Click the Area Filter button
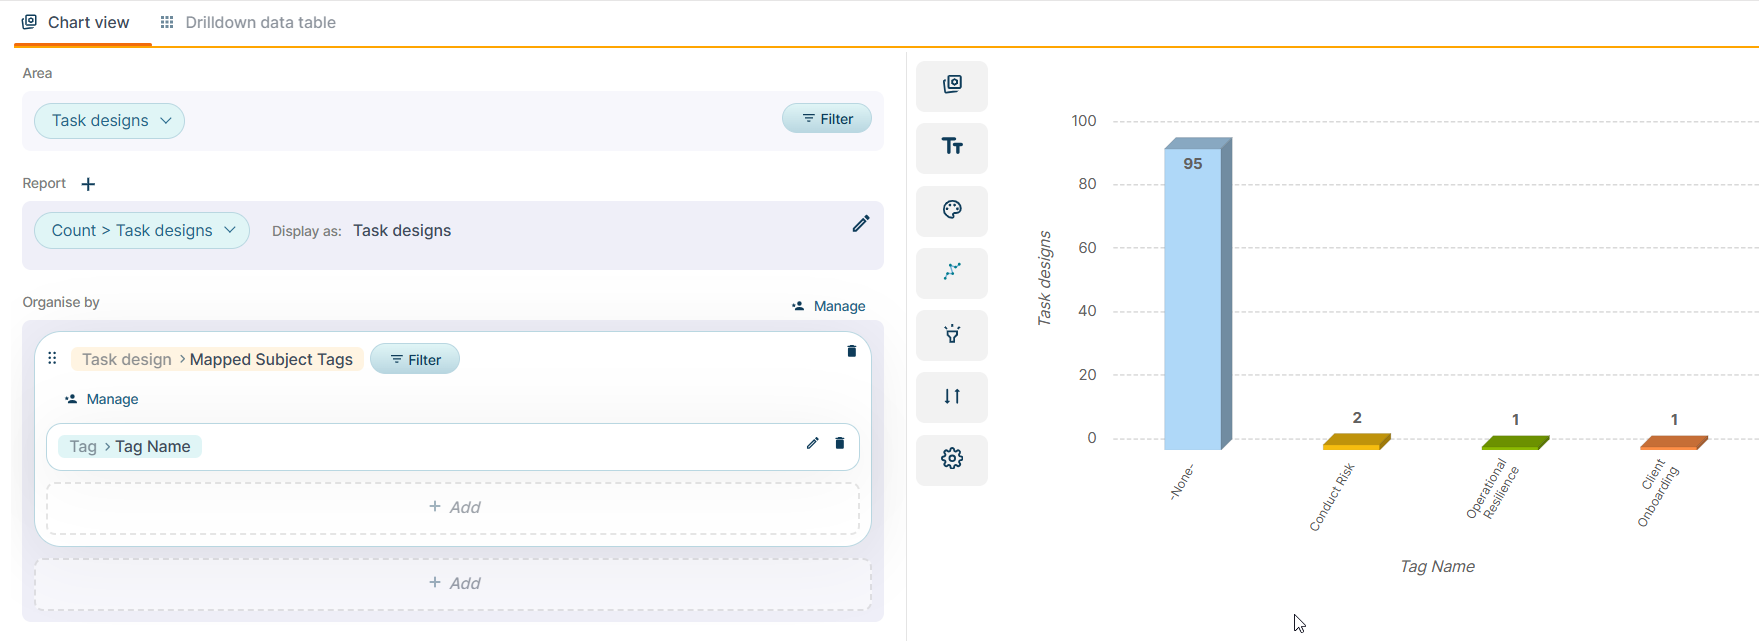 tap(826, 119)
